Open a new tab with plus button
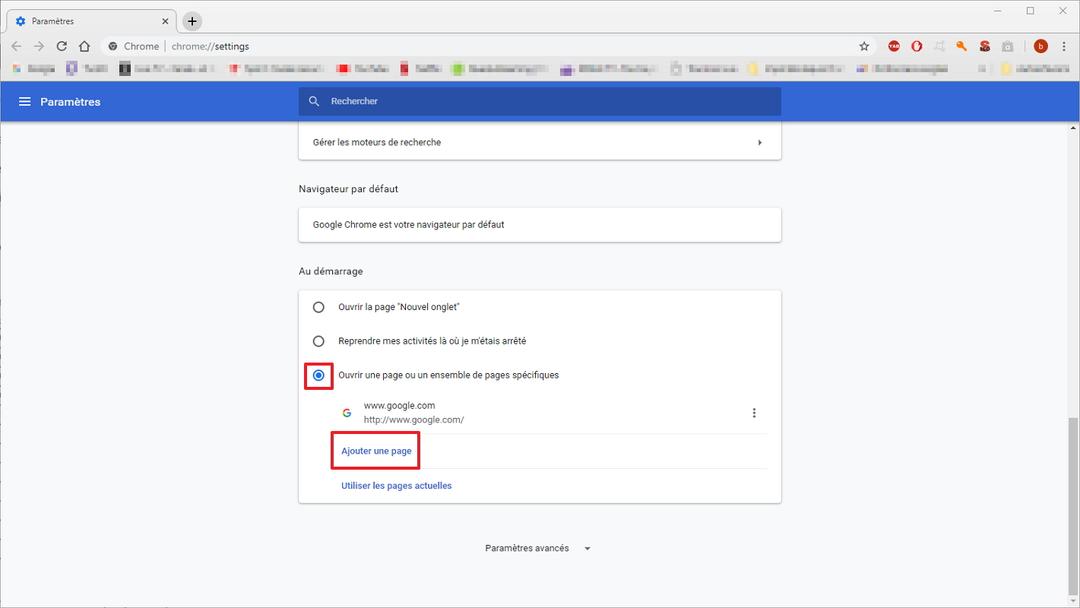Viewport: 1080px width, 608px height. click(x=192, y=21)
